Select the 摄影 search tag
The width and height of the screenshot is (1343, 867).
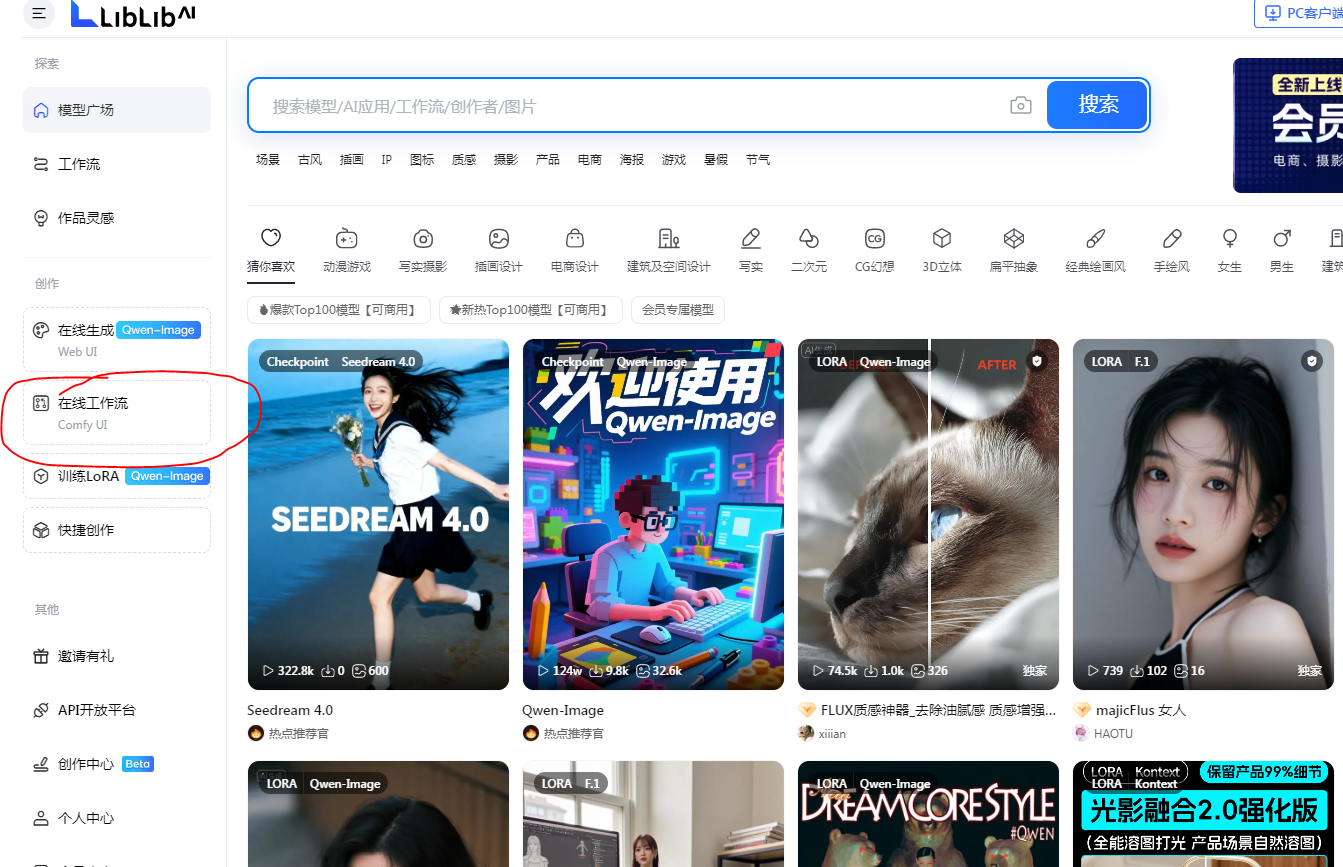(506, 160)
